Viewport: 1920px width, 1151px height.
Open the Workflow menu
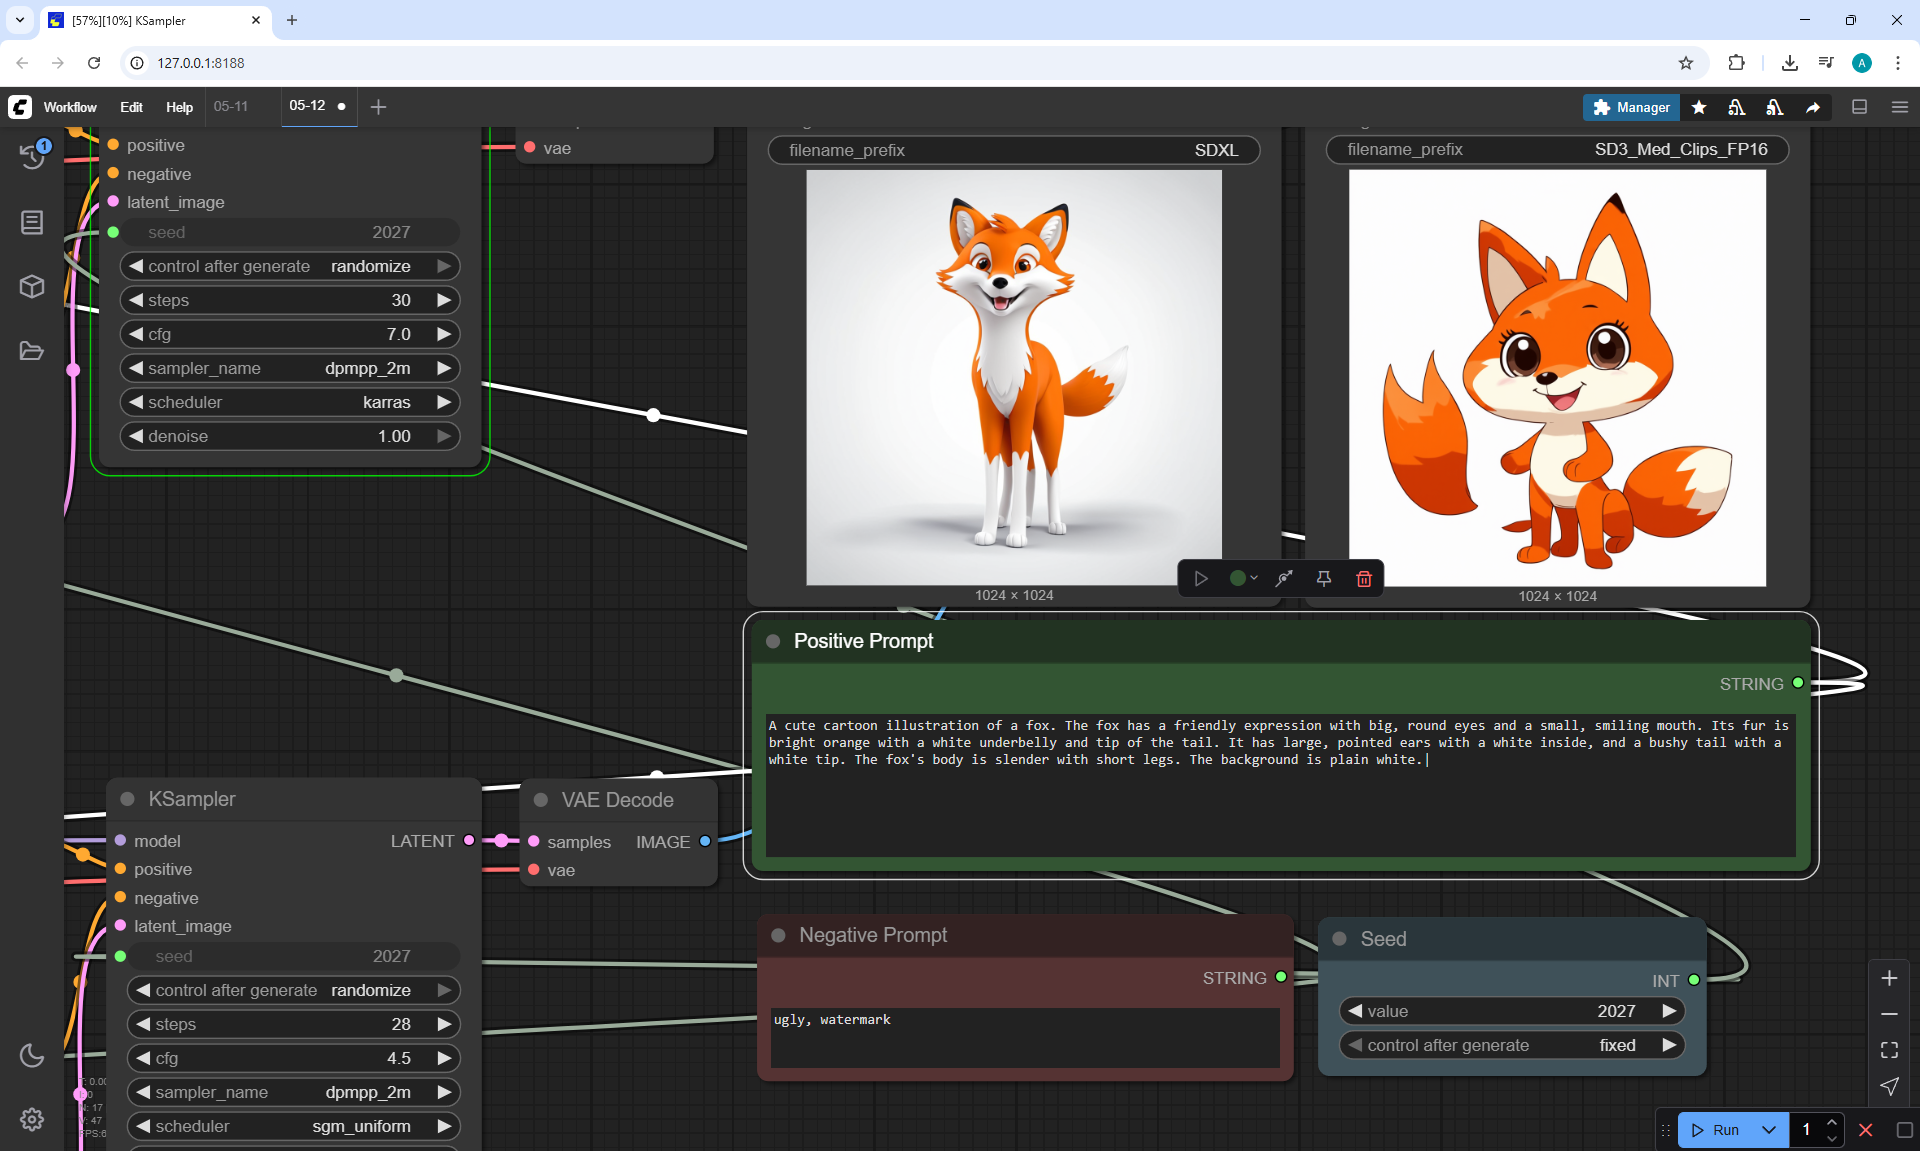click(x=70, y=107)
